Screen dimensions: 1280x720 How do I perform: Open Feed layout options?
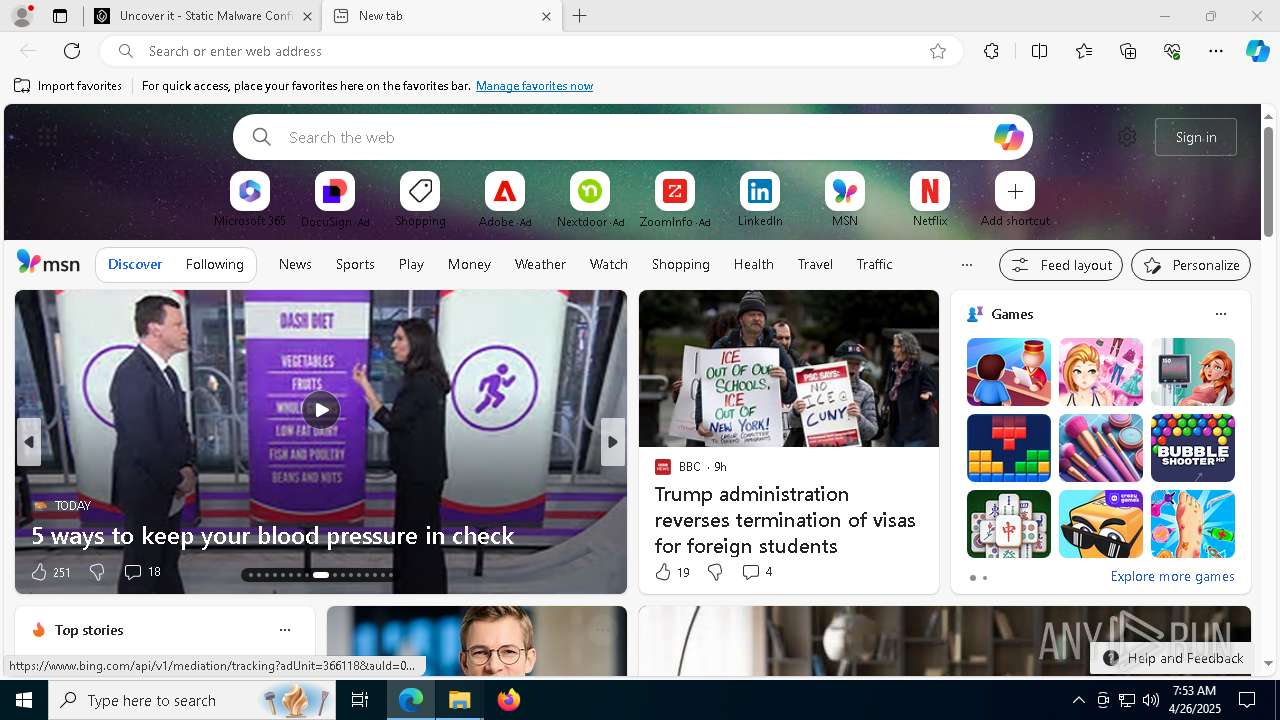[x=1060, y=265]
